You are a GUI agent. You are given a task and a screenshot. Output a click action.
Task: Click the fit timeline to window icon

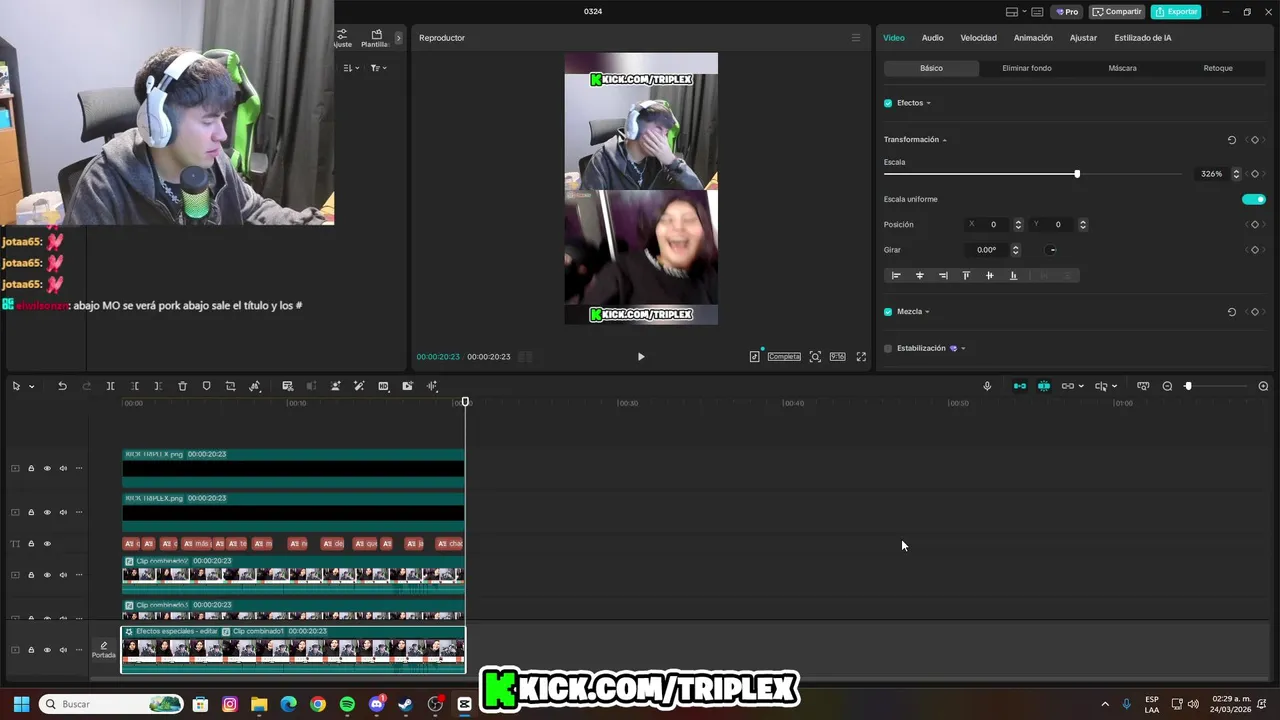click(x=1143, y=386)
